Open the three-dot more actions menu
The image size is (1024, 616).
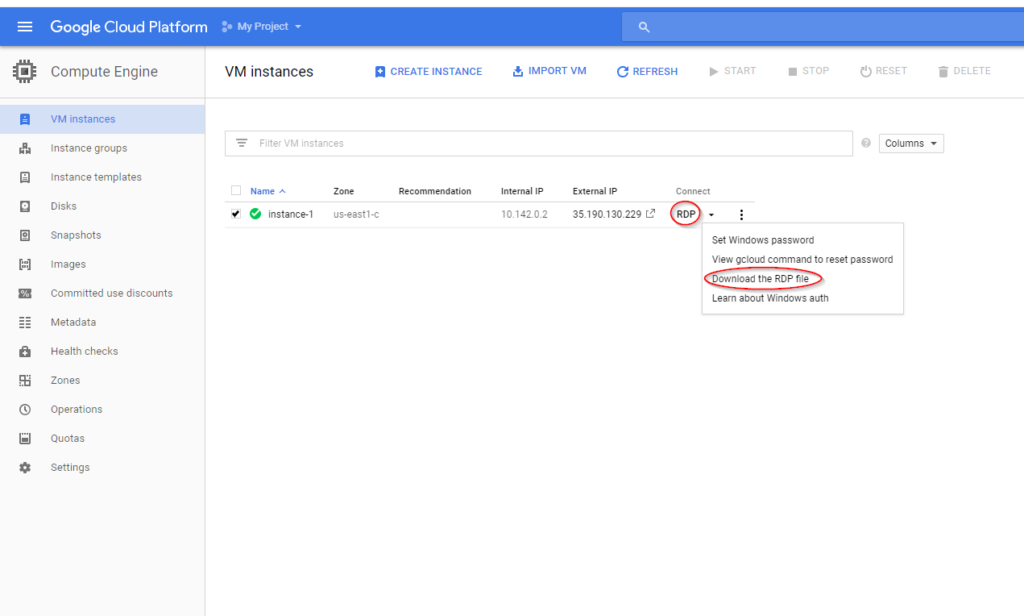(741, 214)
